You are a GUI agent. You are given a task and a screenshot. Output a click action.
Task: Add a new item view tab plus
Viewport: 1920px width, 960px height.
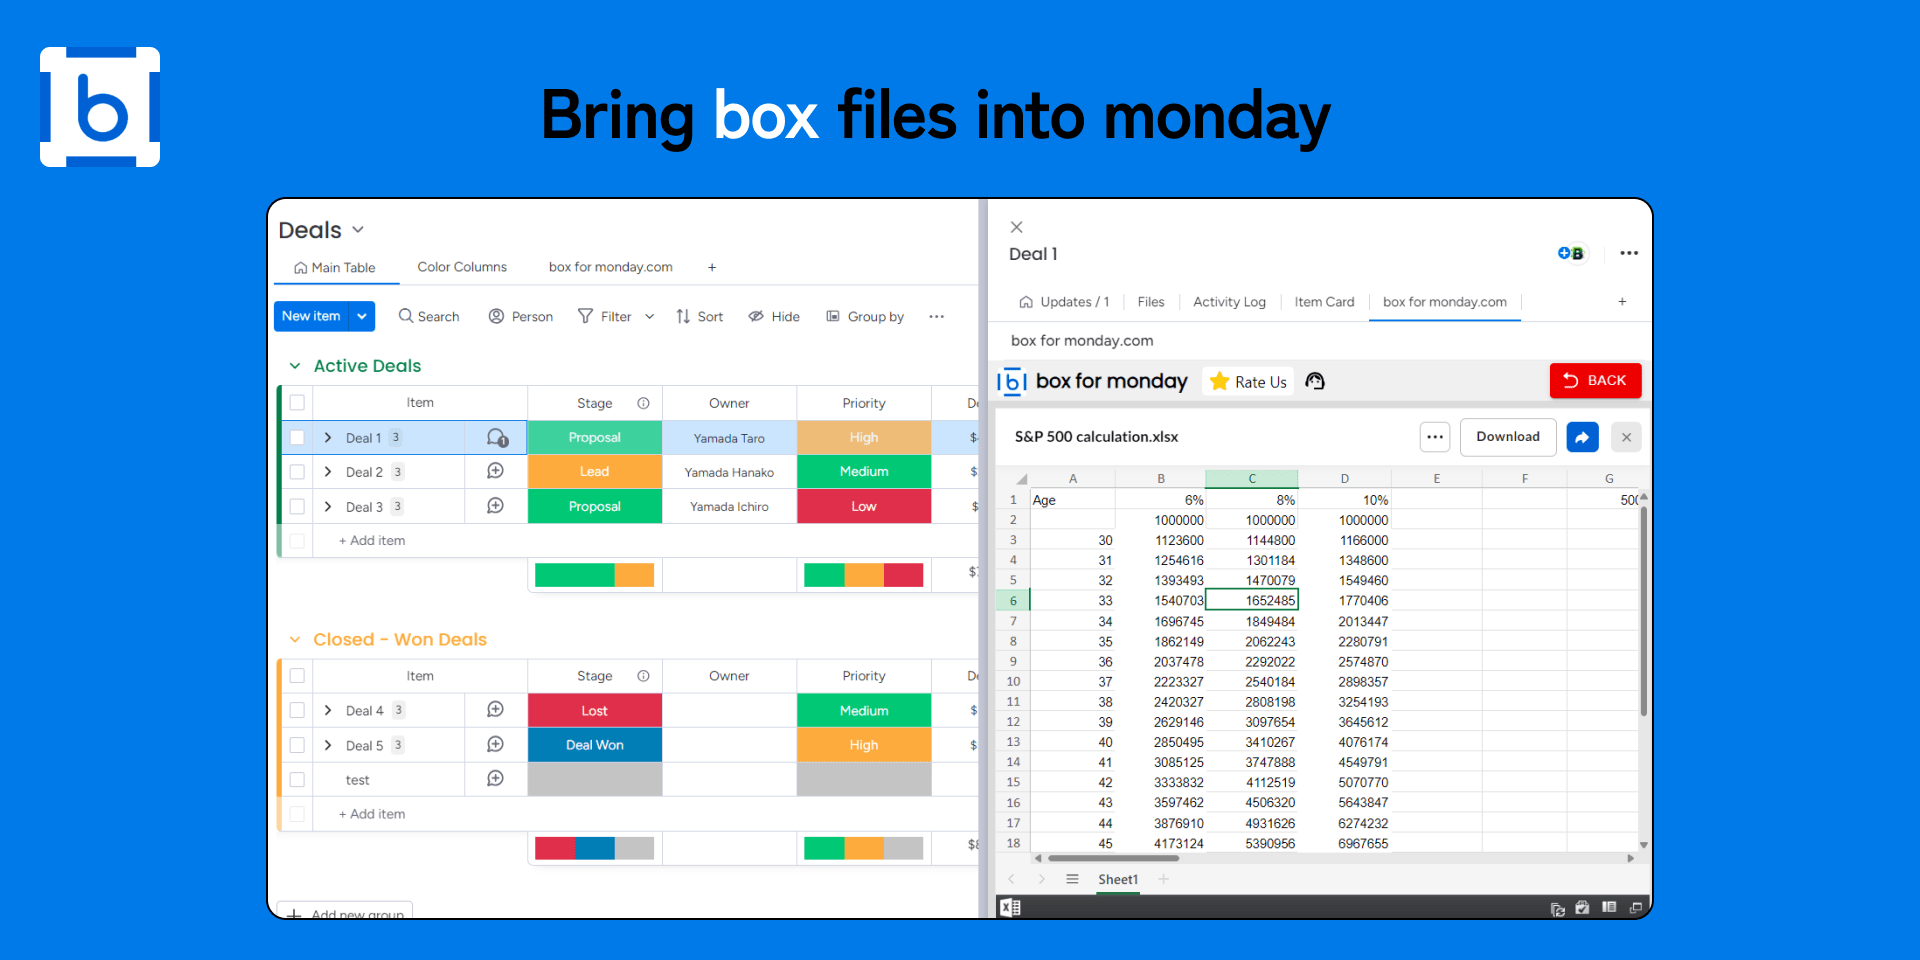coord(1622,301)
